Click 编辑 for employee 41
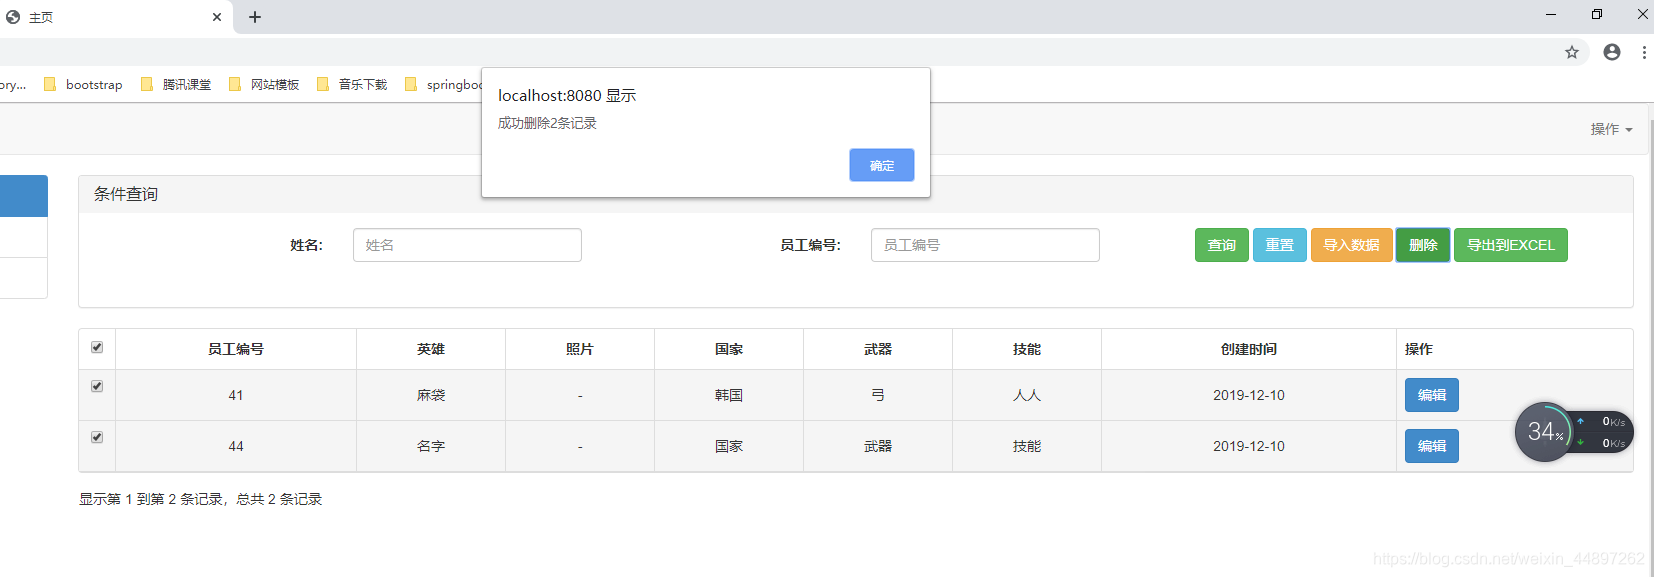Image resolution: width=1654 pixels, height=577 pixels. (1432, 395)
